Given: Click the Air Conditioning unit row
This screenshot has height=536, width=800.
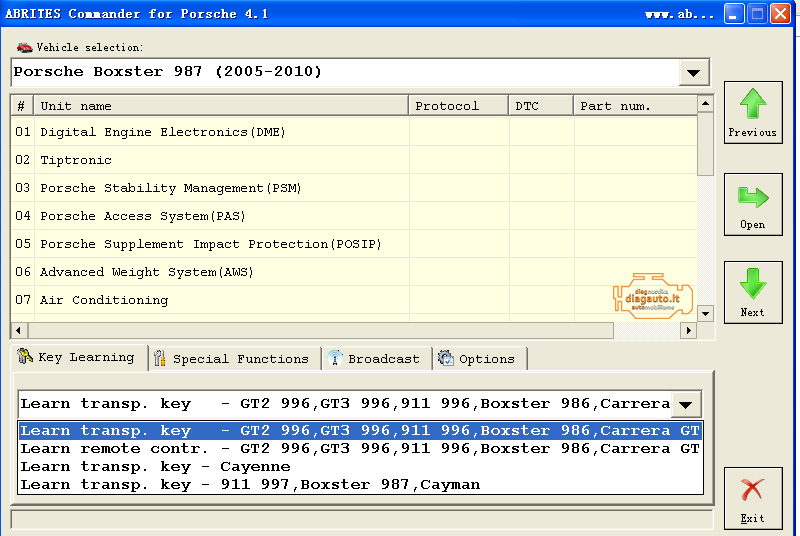Looking at the screenshot, I should [104, 300].
